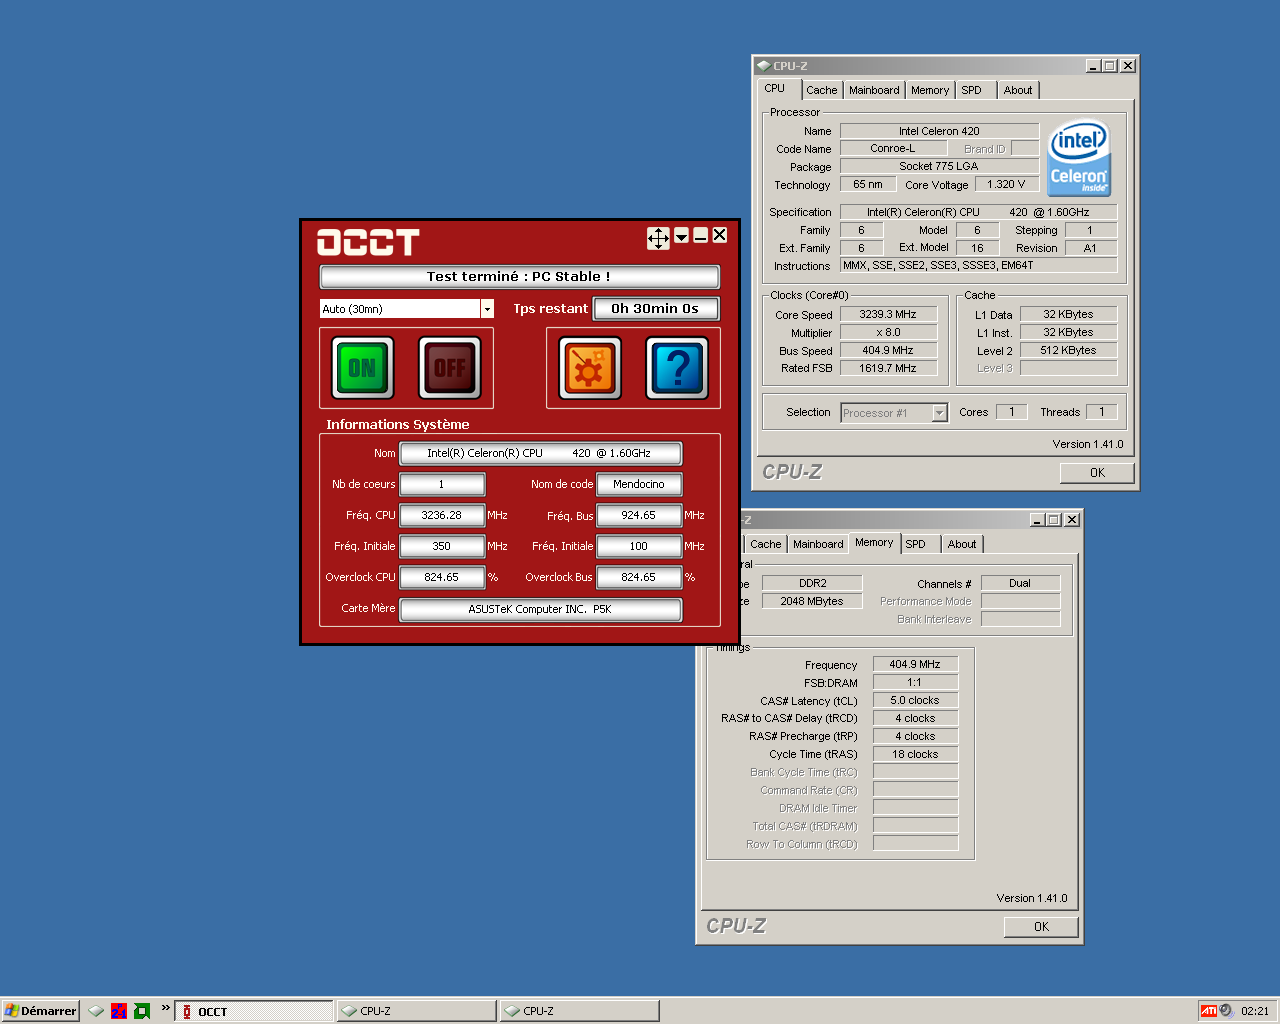Activate the second CPU-Z taskbar button

pos(579,1011)
